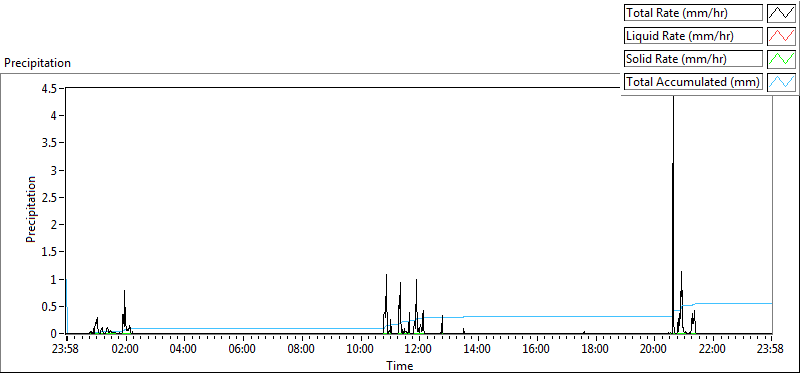Click the Total Rate black line icon

782,13
